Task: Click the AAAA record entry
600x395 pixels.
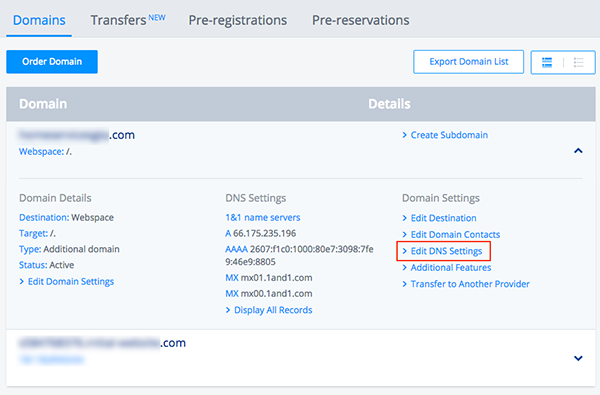Action: pos(299,255)
